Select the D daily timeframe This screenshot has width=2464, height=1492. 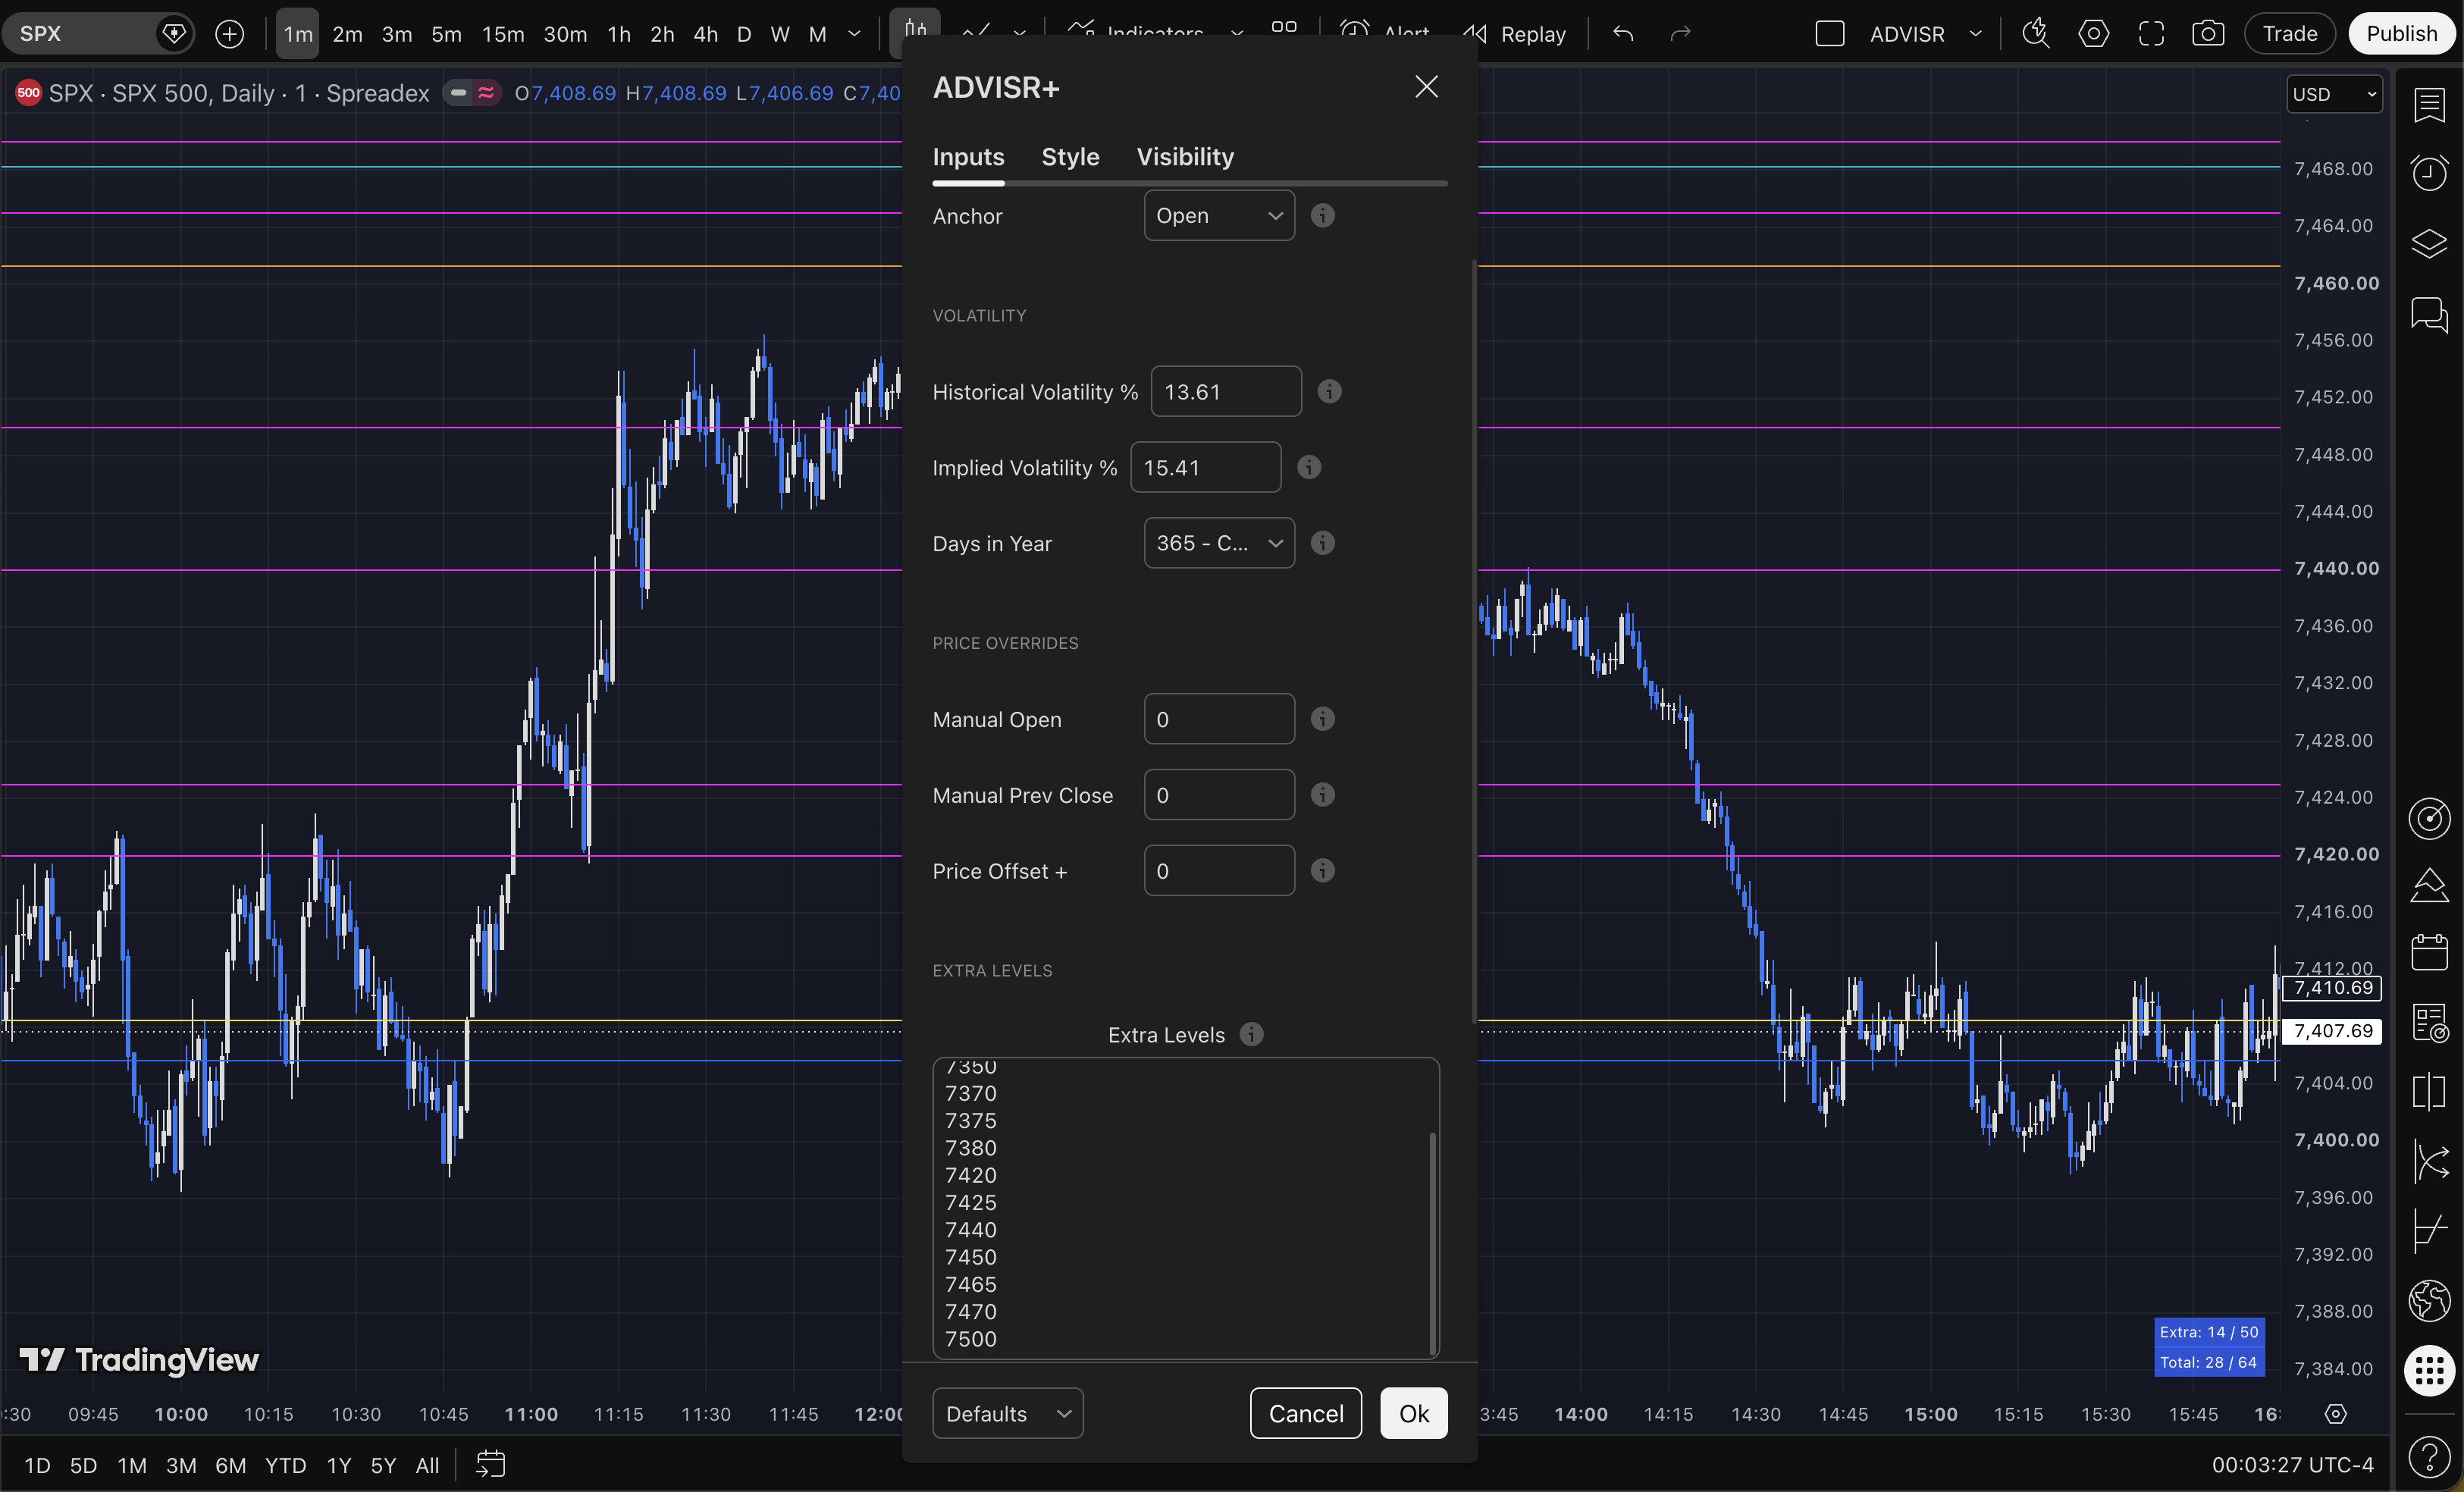tap(744, 34)
